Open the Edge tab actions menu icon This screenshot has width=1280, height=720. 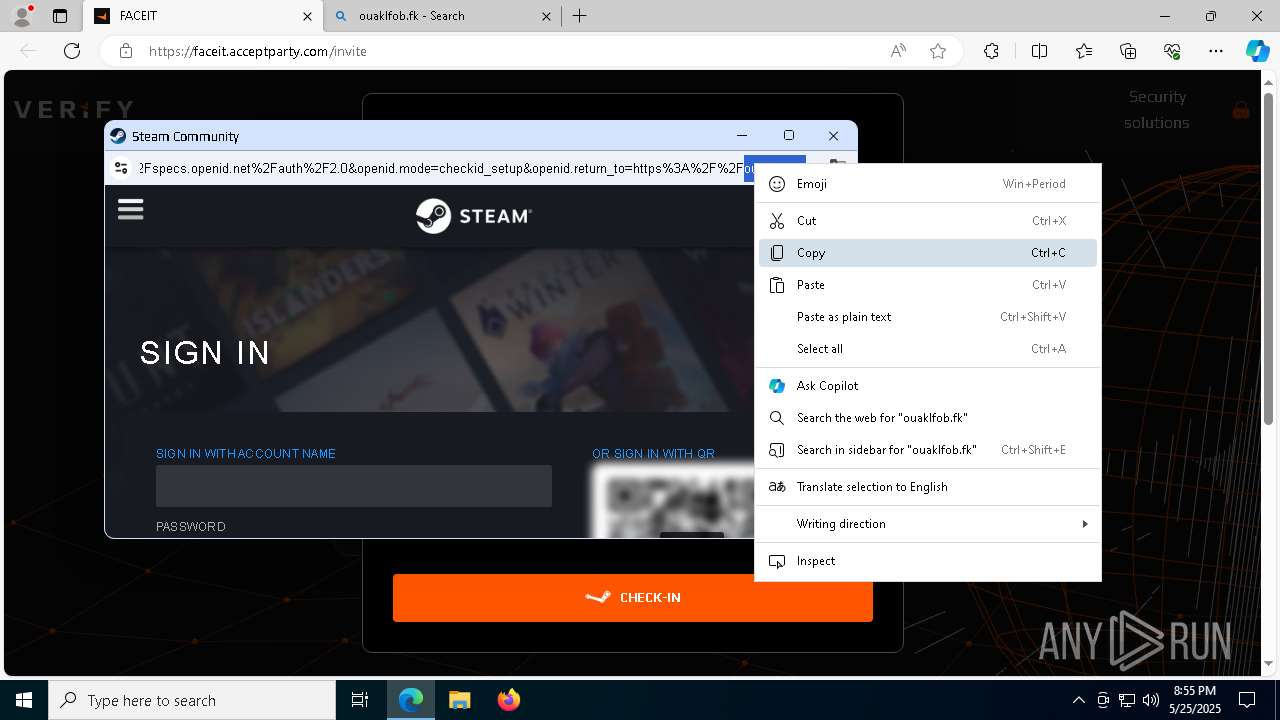tap(60, 16)
